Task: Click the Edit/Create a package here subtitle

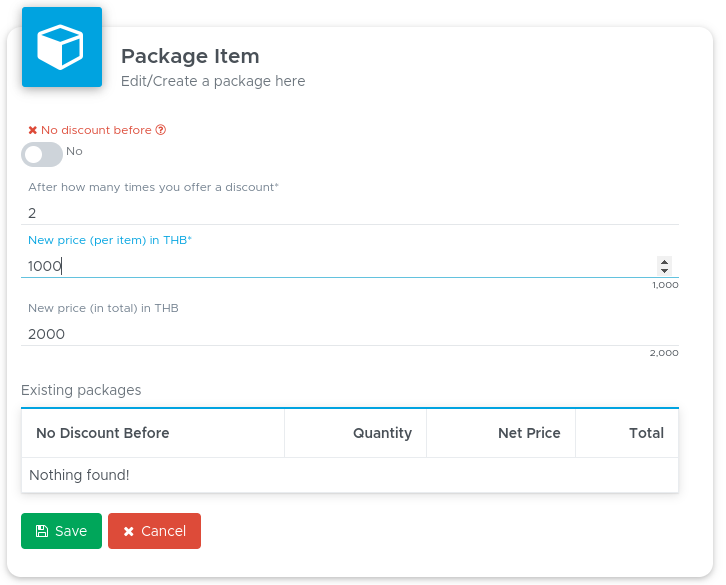Action: pyautogui.click(x=213, y=81)
